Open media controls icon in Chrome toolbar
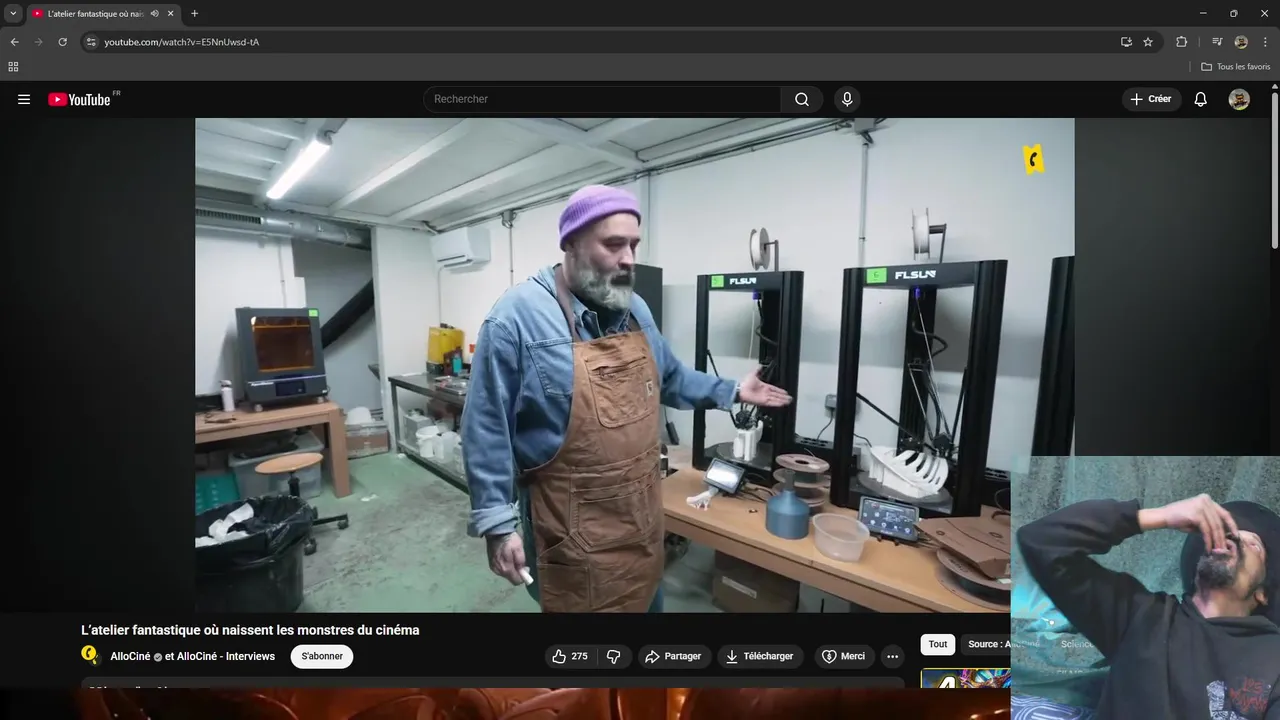This screenshot has width=1280, height=720. (x=1217, y=42)
